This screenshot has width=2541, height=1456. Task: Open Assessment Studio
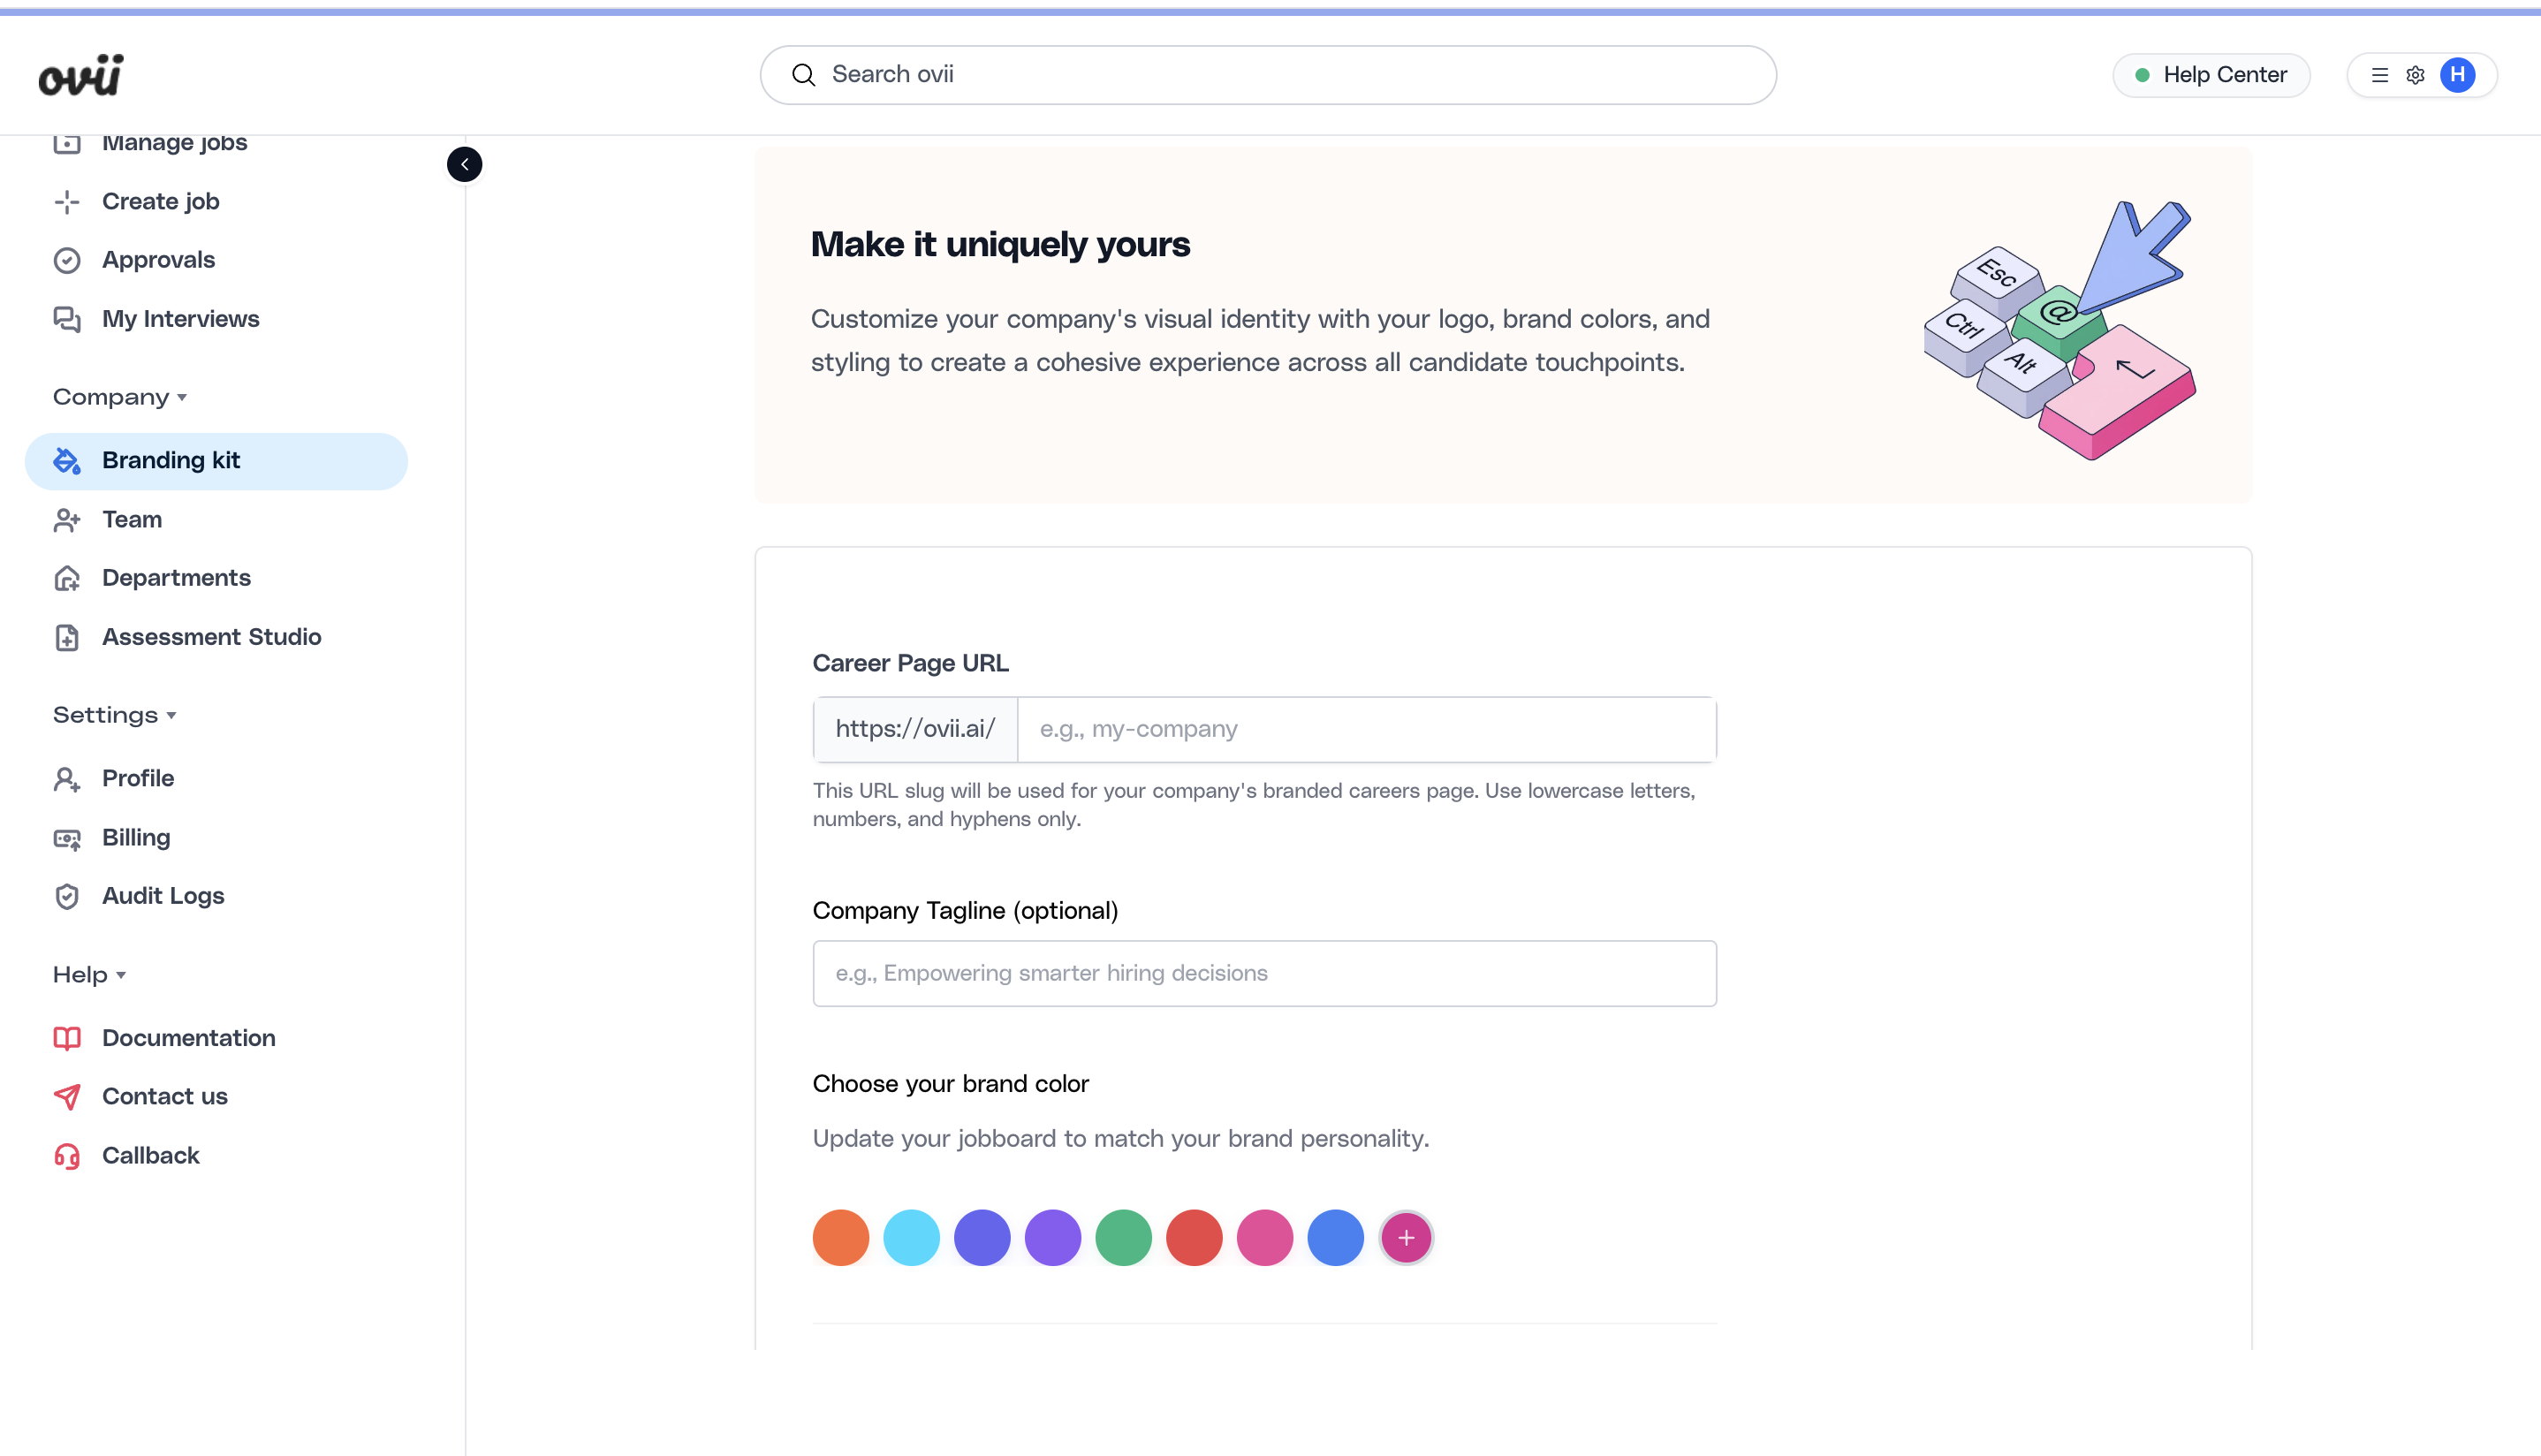(211, 636)
